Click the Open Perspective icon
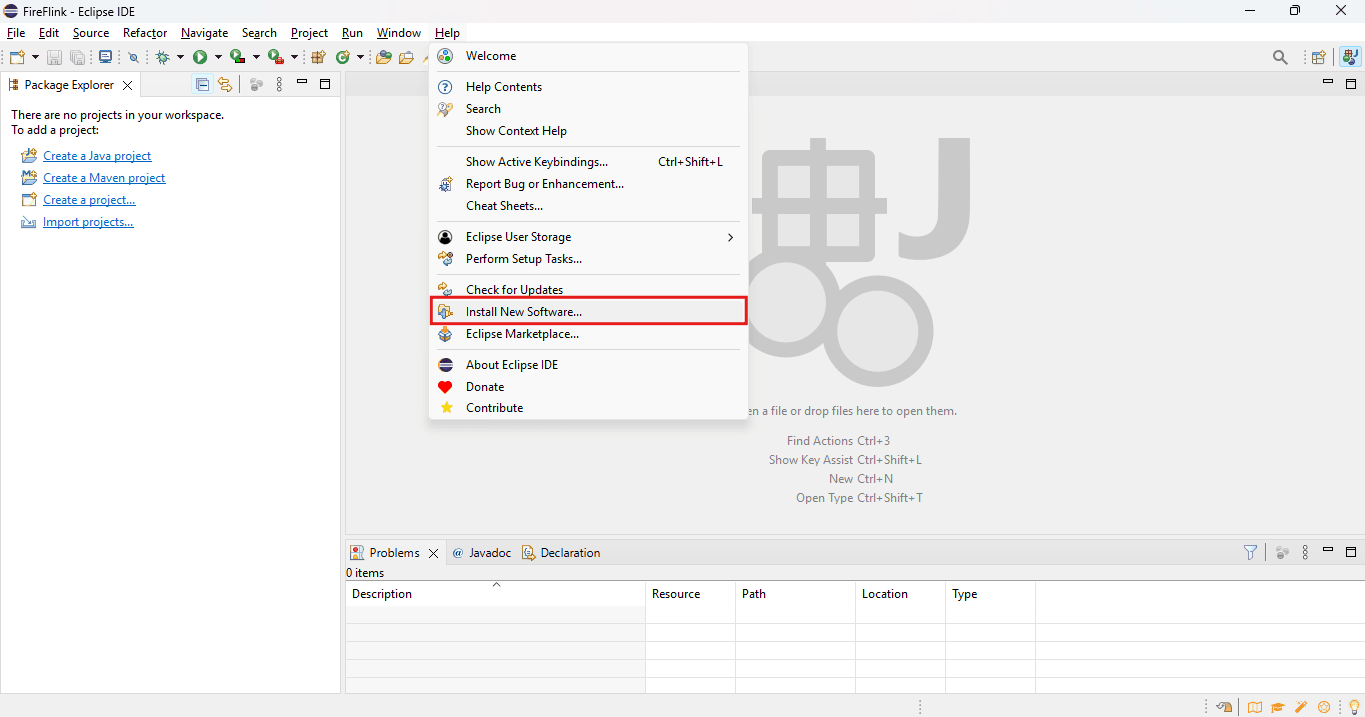The height and width of the screenshot is (717, 1365). coord(1319,58)
